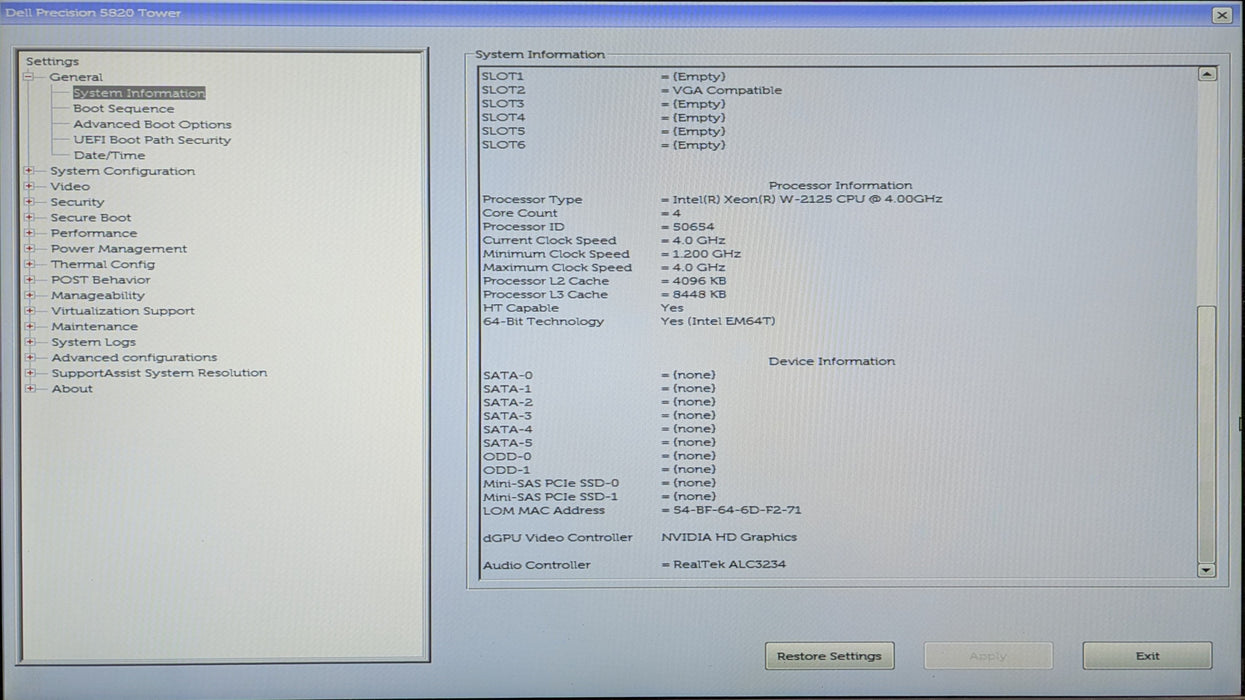Open the Boot Sequence page
The width and height of the screenshot is (1245, 700).
coord(123,109)
